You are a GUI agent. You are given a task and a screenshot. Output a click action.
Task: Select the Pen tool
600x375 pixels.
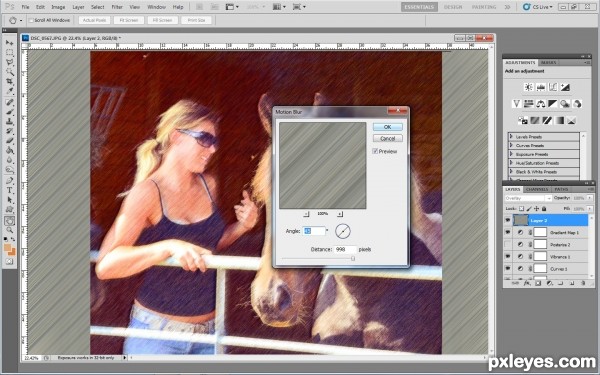pyautogui.click(x=9, y=181)
